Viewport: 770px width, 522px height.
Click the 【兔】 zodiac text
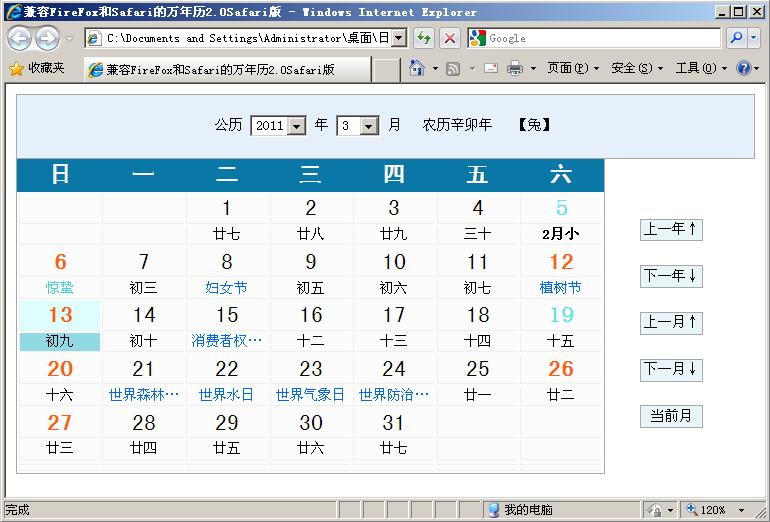tap(534, 125)
